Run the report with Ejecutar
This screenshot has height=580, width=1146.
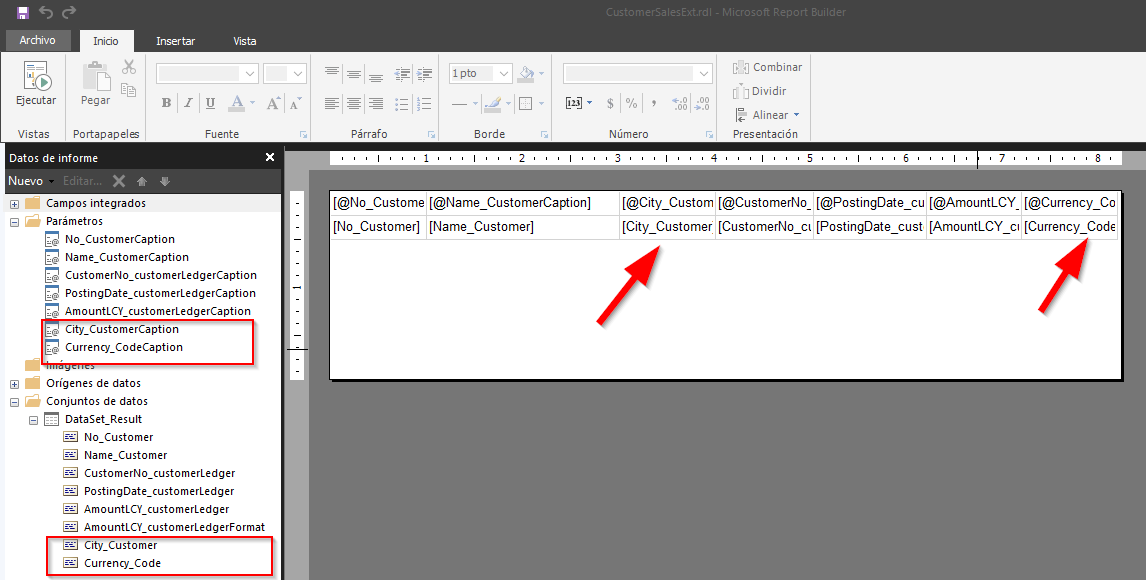coord(36,84)
